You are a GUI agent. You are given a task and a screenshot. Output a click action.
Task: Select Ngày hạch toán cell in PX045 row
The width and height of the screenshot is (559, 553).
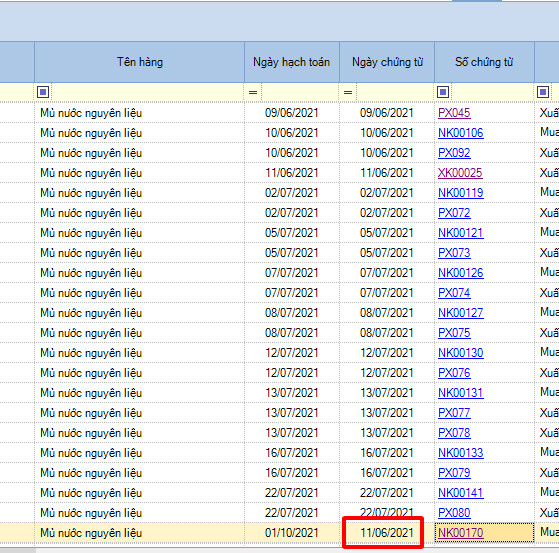click(x=292, y=113)
